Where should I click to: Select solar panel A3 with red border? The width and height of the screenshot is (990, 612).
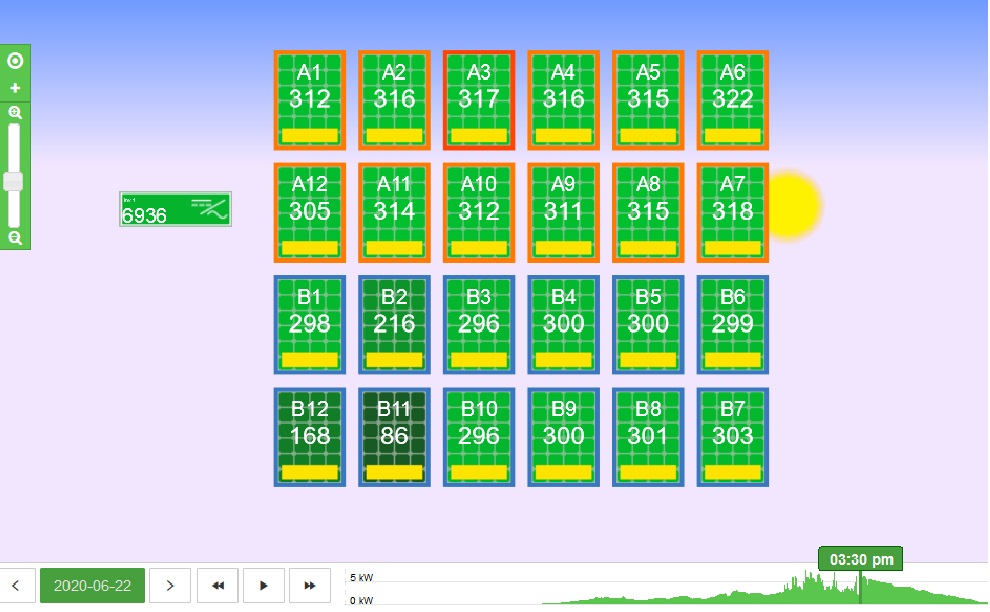[479, 100]
